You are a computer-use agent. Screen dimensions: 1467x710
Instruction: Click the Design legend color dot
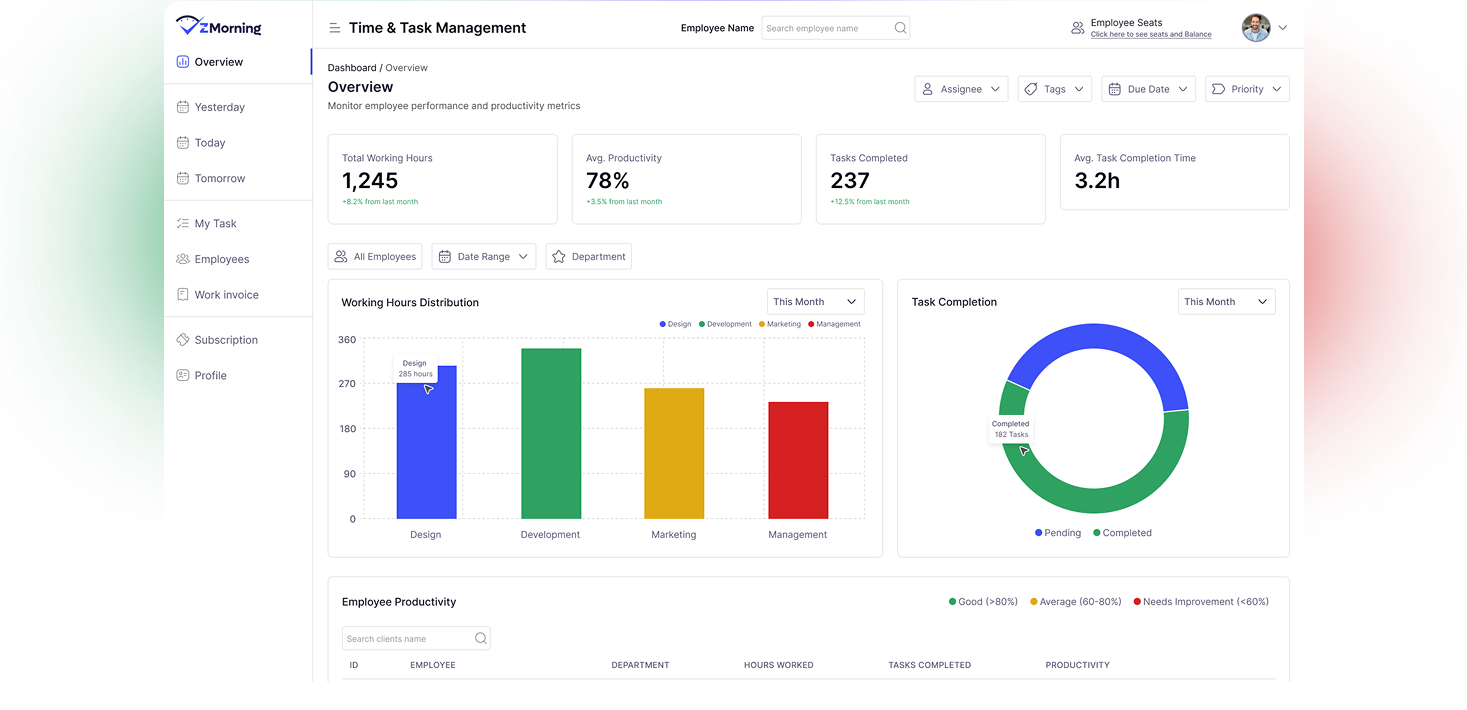[x=663, y=324]
